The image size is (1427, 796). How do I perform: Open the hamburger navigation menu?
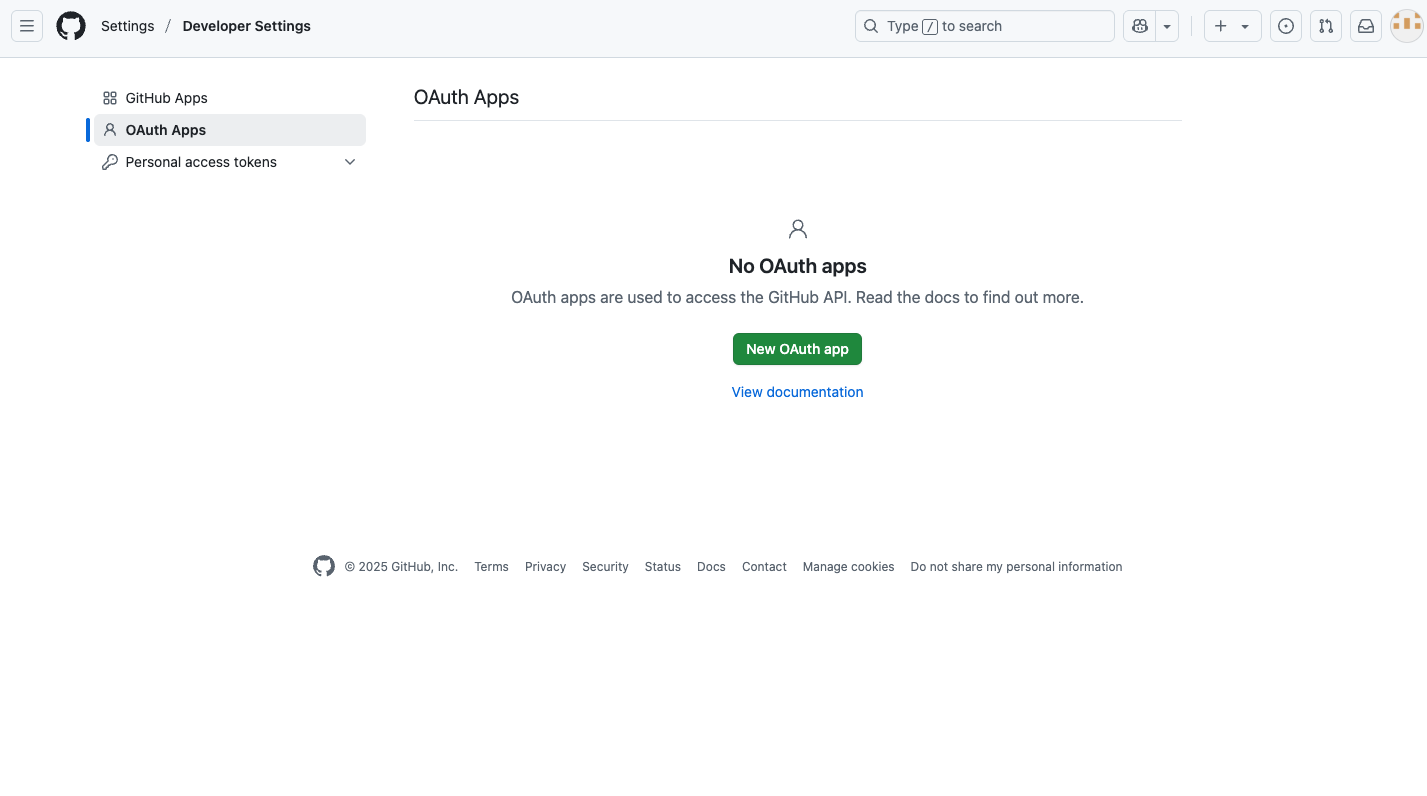(27, 26)
